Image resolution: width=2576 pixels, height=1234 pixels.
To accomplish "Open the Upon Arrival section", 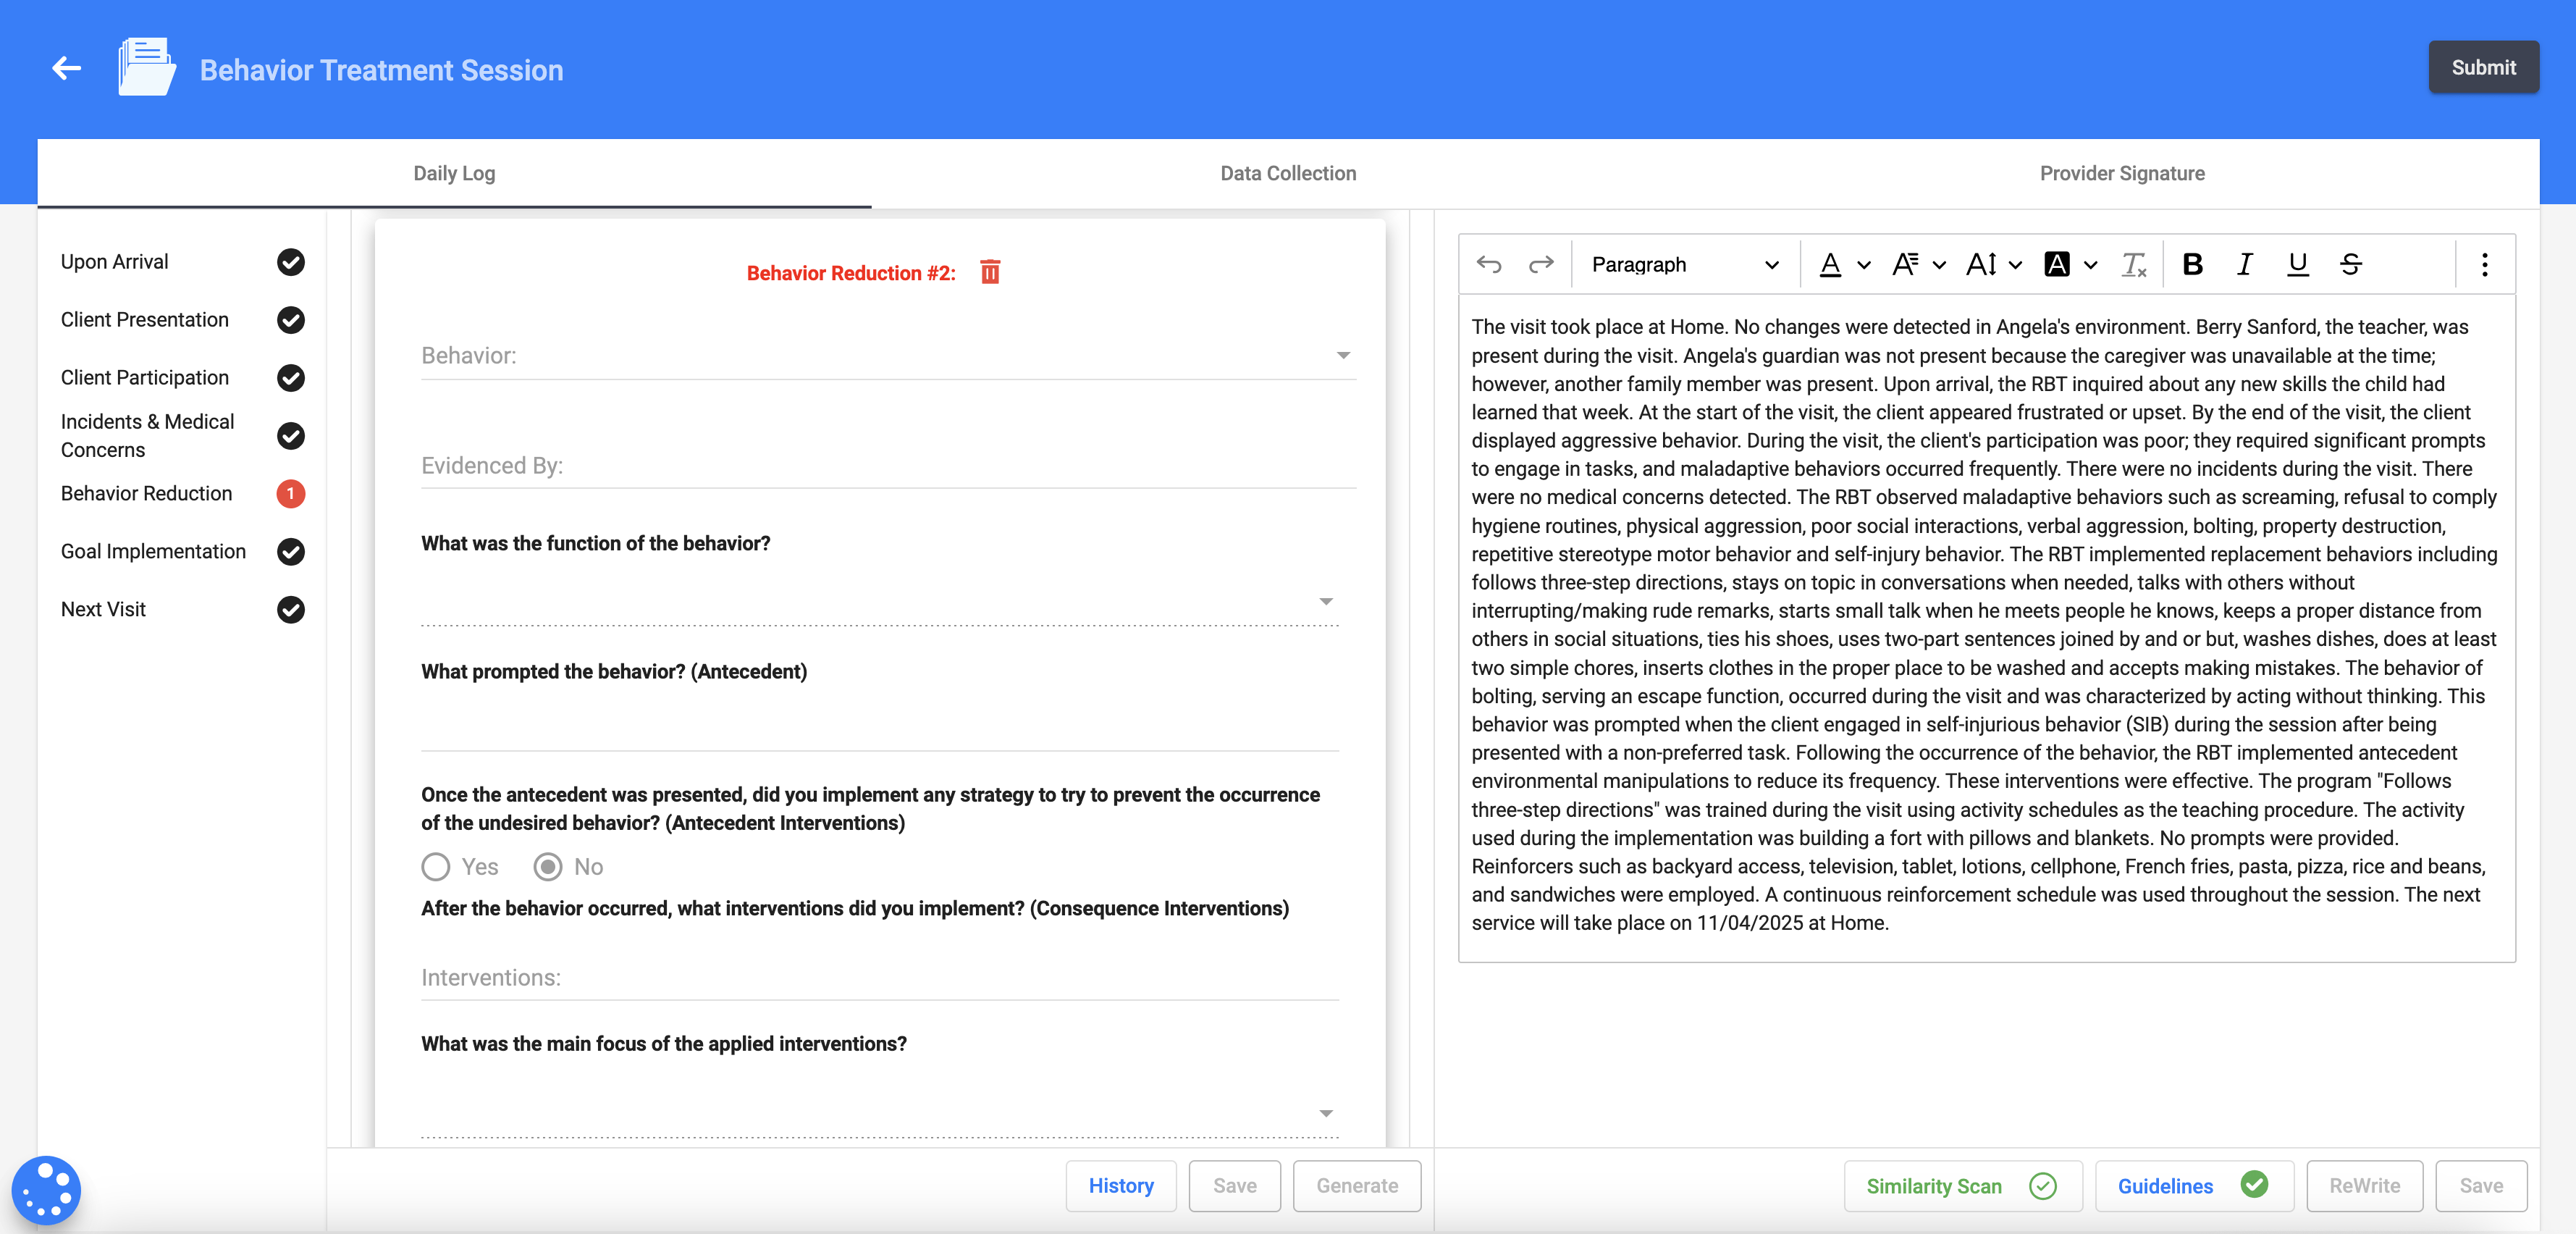I will click(x=183, y=262).
